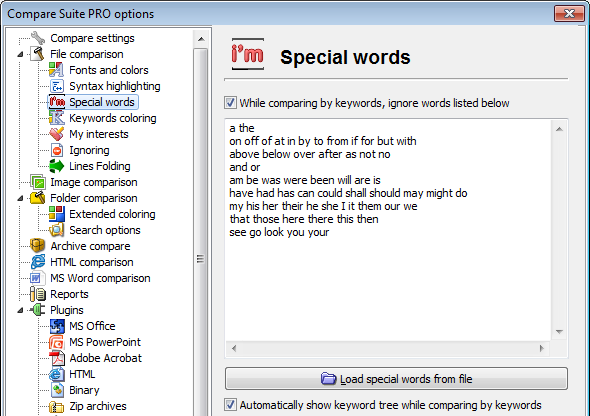Click the line 'a the' in word list

(x=242, y=128)
